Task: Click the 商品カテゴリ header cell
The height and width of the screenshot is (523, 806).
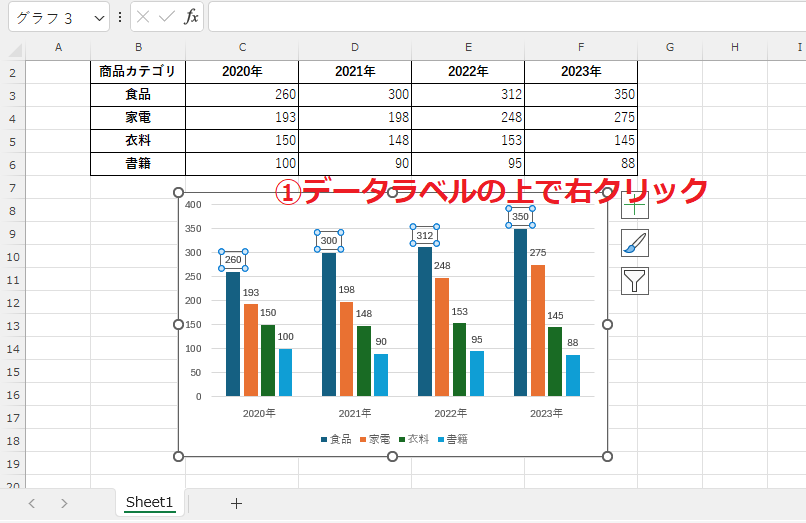Action: click(138, 71)
